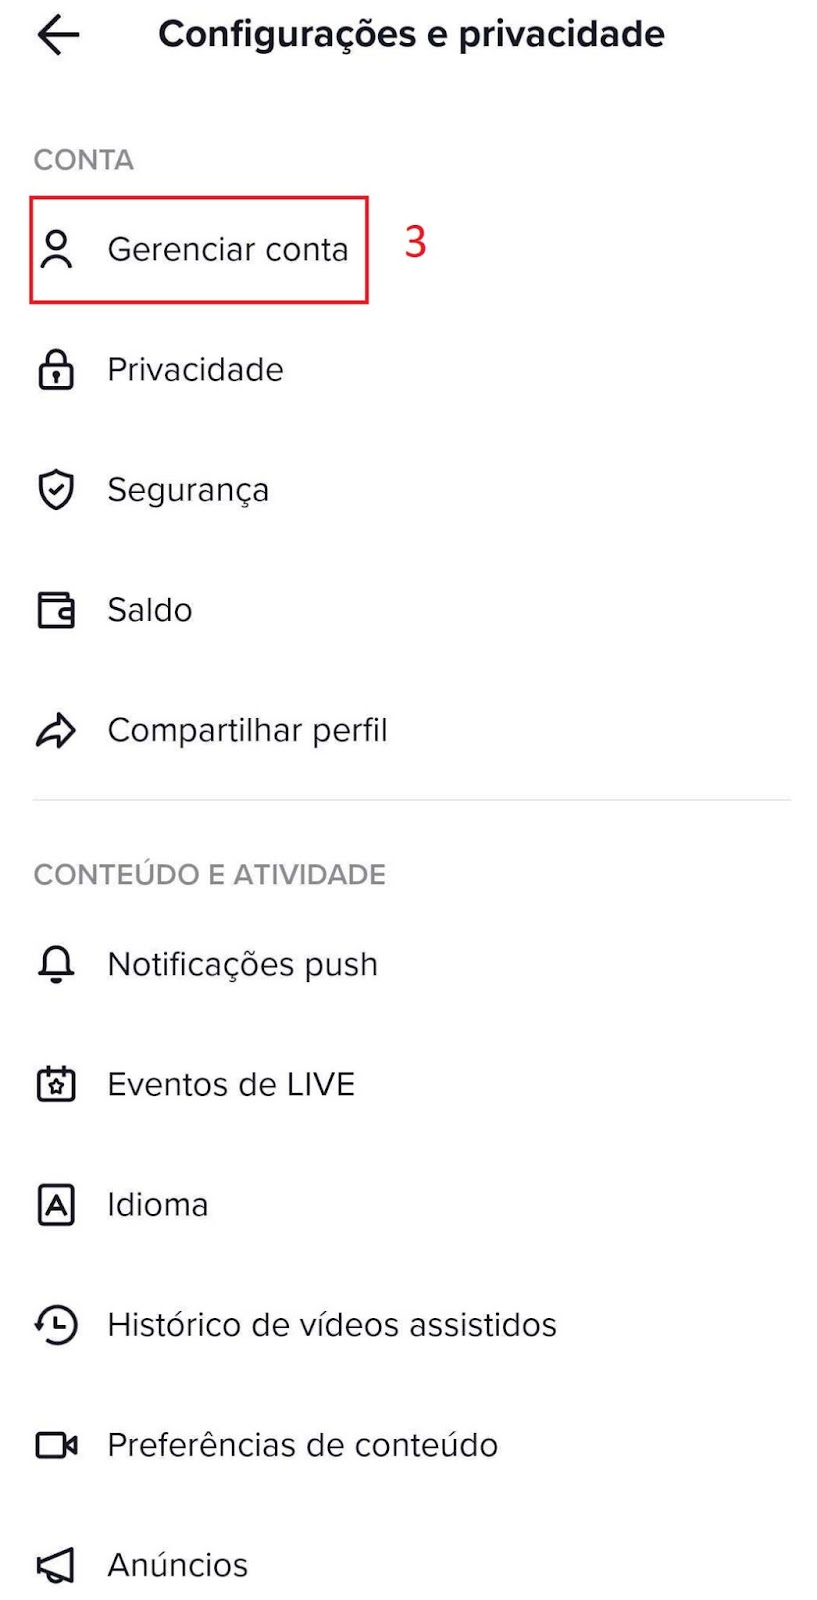Screen dimensions: 817x1600
Task: Tap the video camera icon
Action: click(56, 1445)
